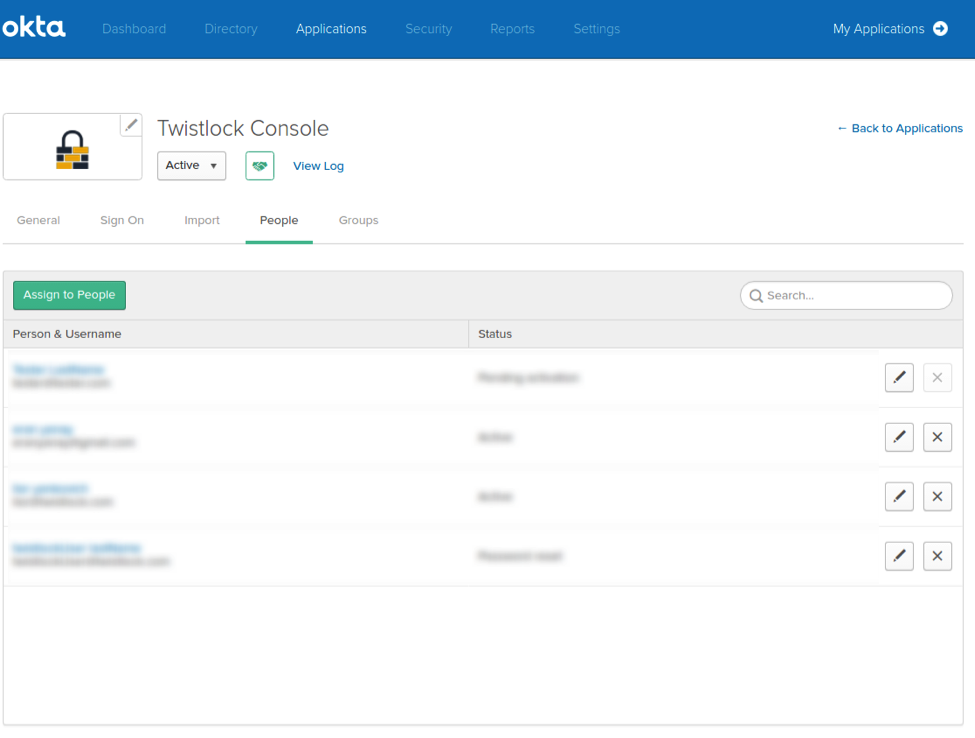The width and height of the screenshot is (975, 738).
Task: Open the last user's name link
Action: (77, 548)
